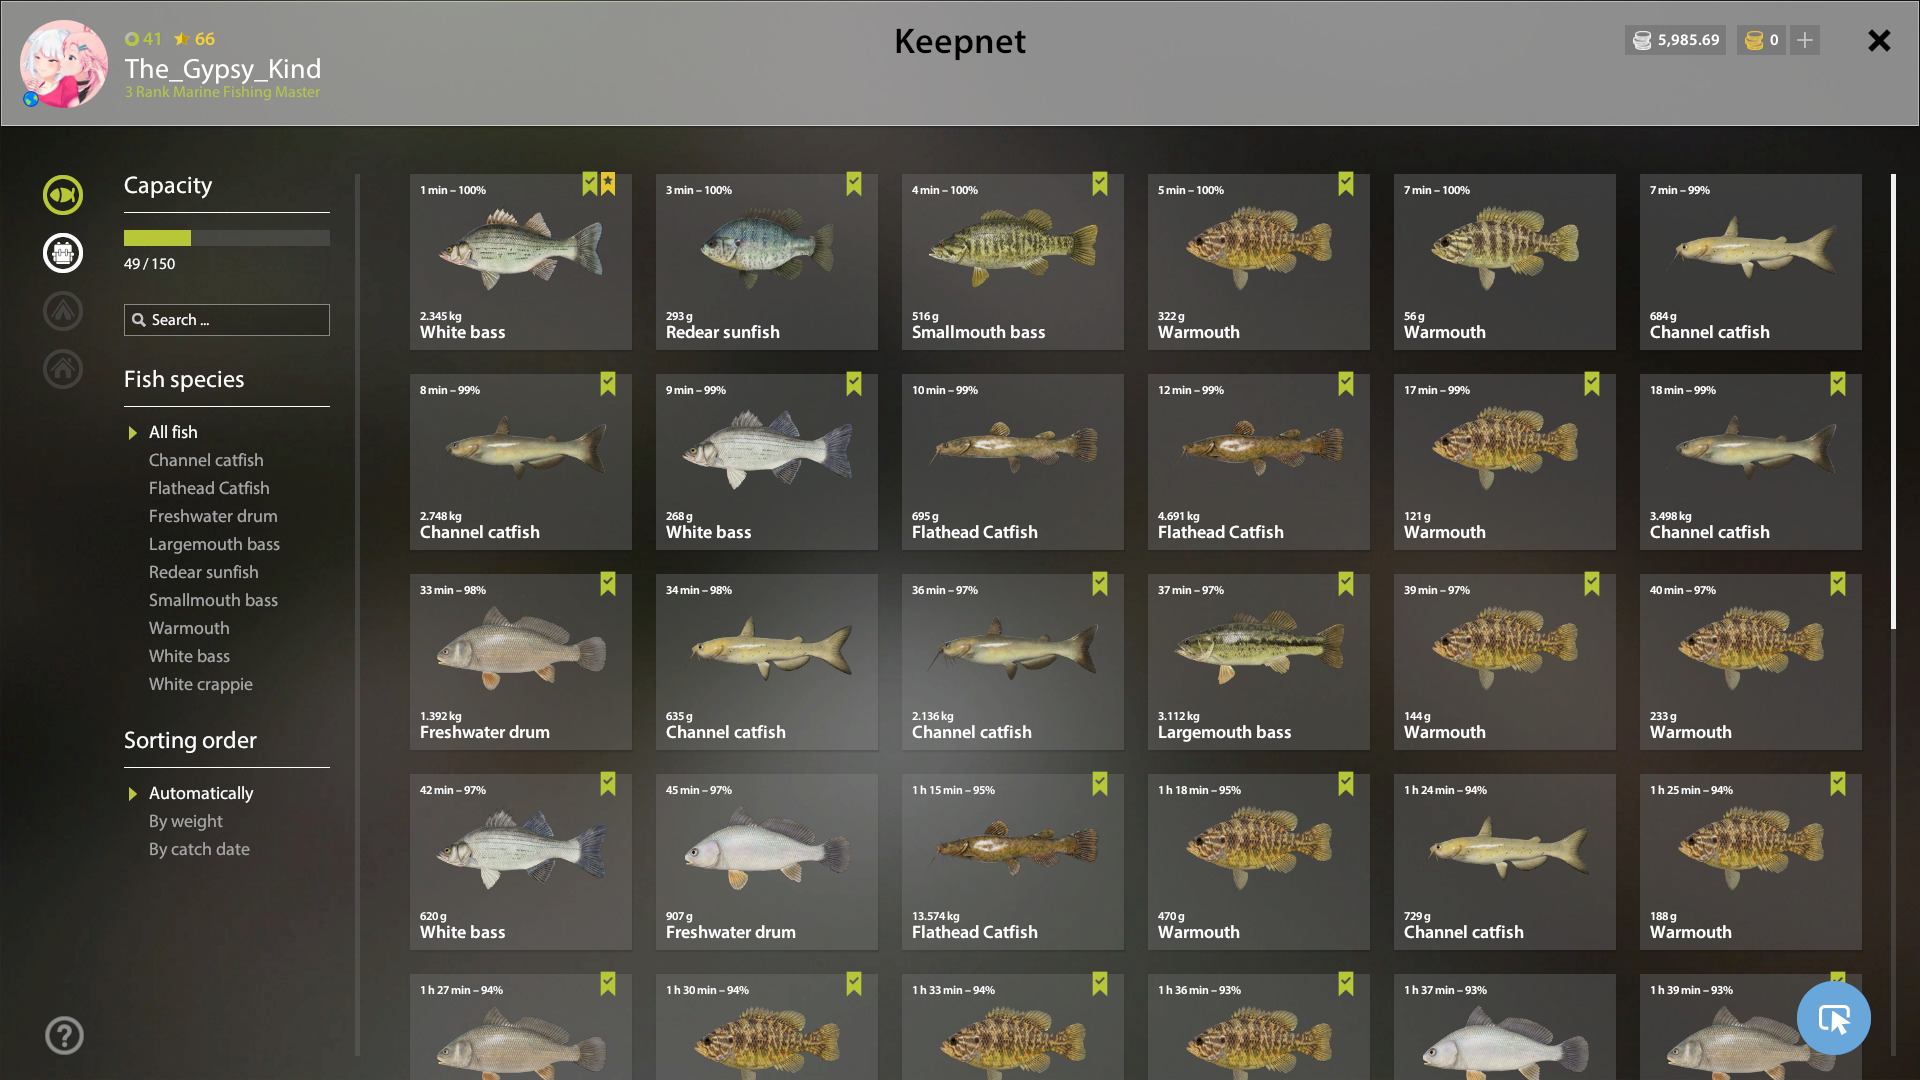The width and height of the screenshot is (1920, 1080).
Task: Click the vertical scrollbar on the right
Action: pyautogui.click(x=1893, y=402)
